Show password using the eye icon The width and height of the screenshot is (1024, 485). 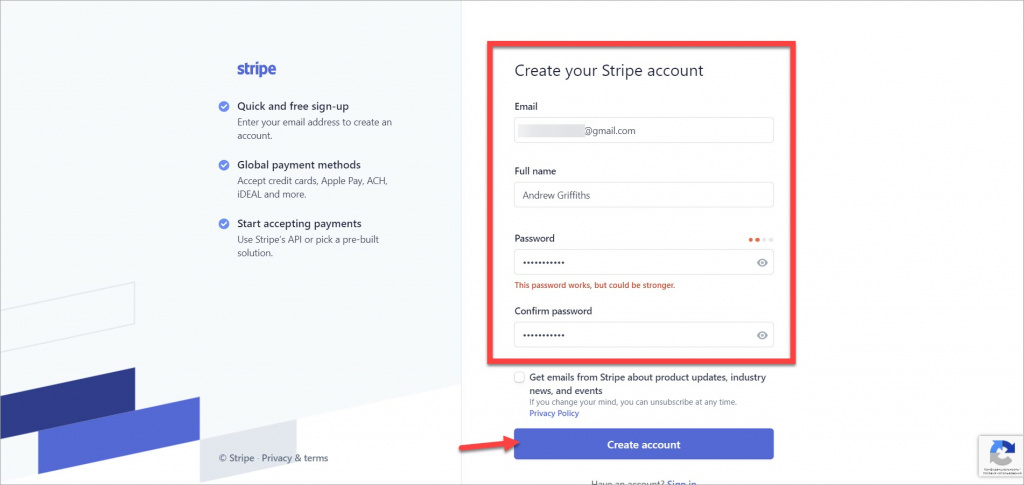click(x=761, y=263)
